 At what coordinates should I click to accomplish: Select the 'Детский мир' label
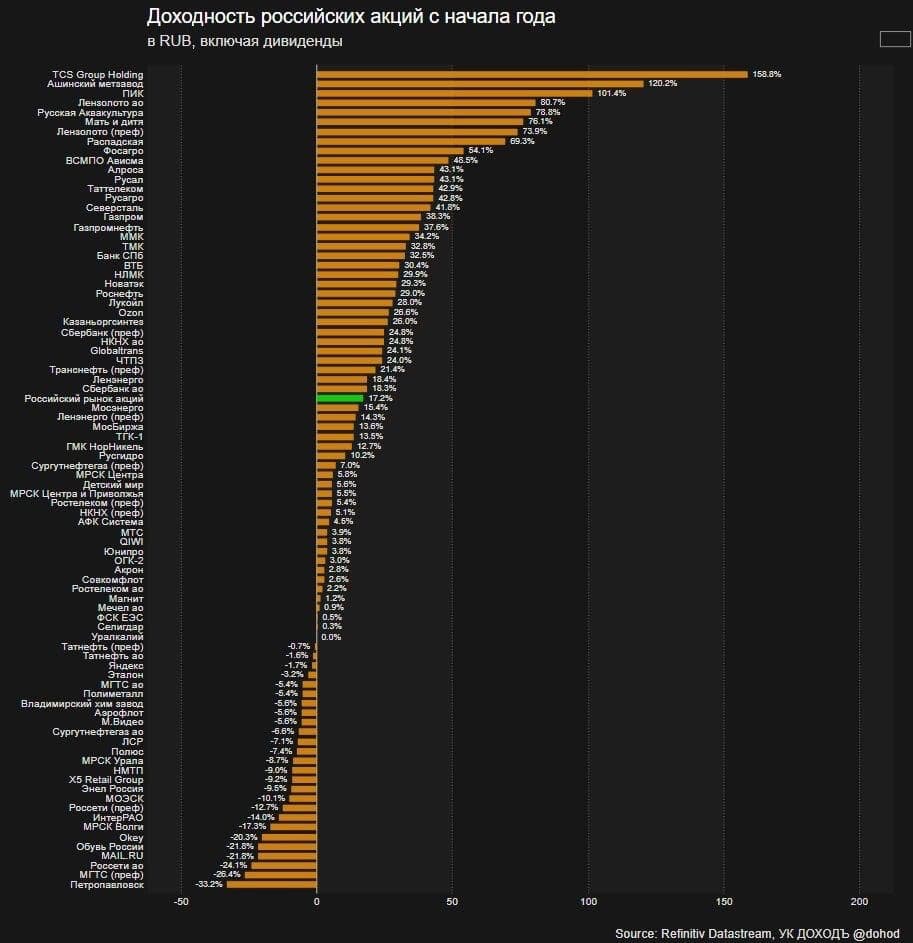[113, 485]
